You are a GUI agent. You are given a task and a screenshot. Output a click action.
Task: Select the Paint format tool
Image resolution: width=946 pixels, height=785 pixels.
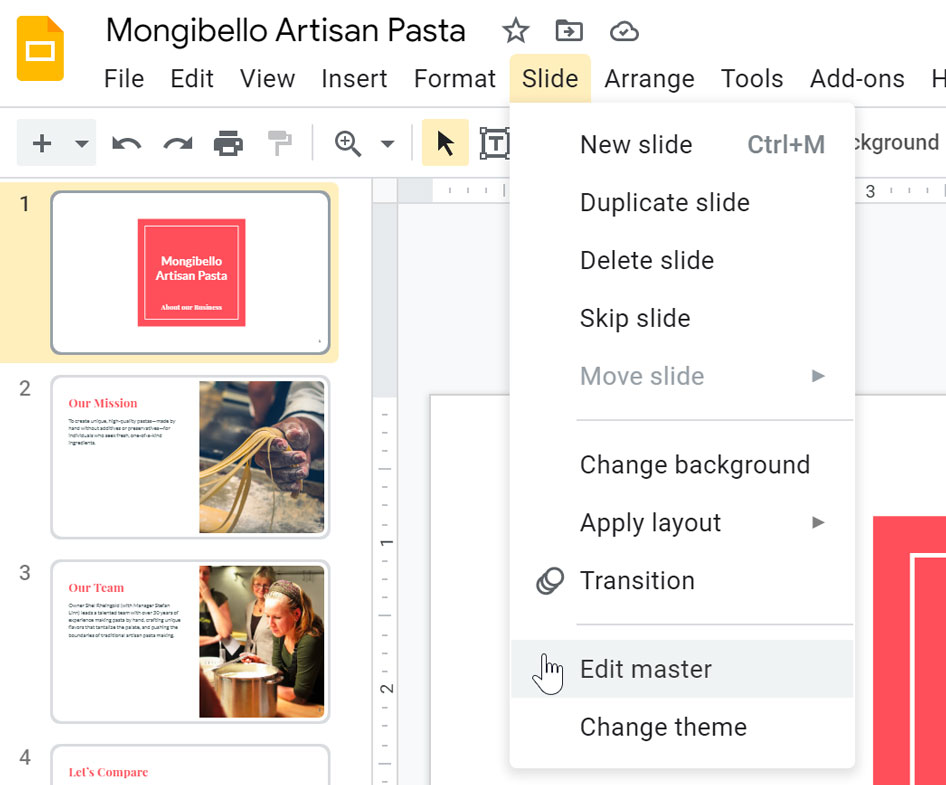[x=279, y=143]
